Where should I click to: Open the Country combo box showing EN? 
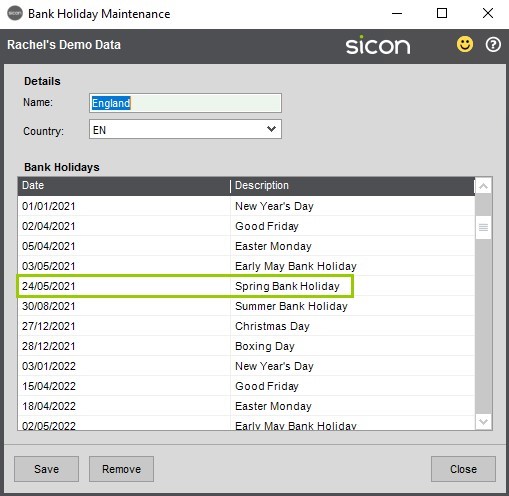point(185,129)
